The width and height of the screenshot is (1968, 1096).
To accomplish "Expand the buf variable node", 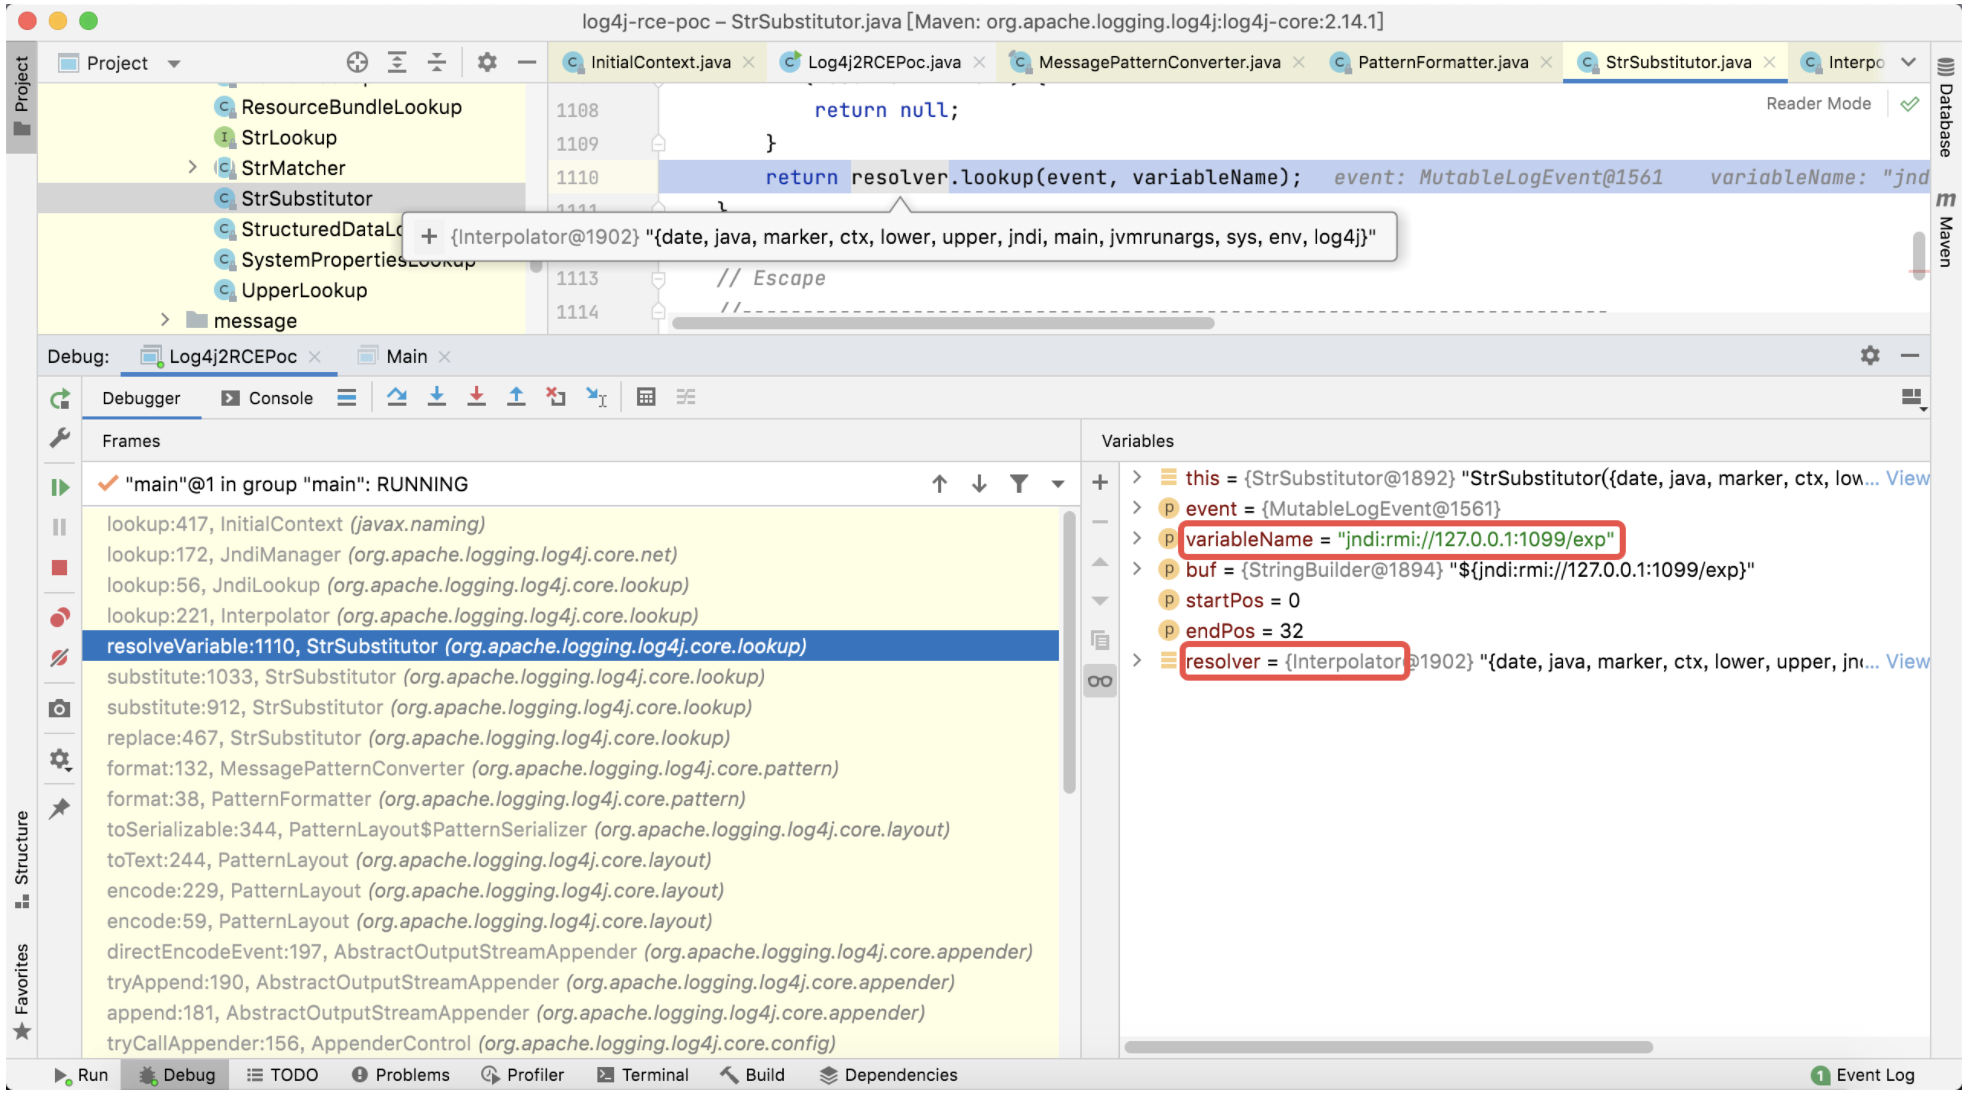I will 1137,569.
